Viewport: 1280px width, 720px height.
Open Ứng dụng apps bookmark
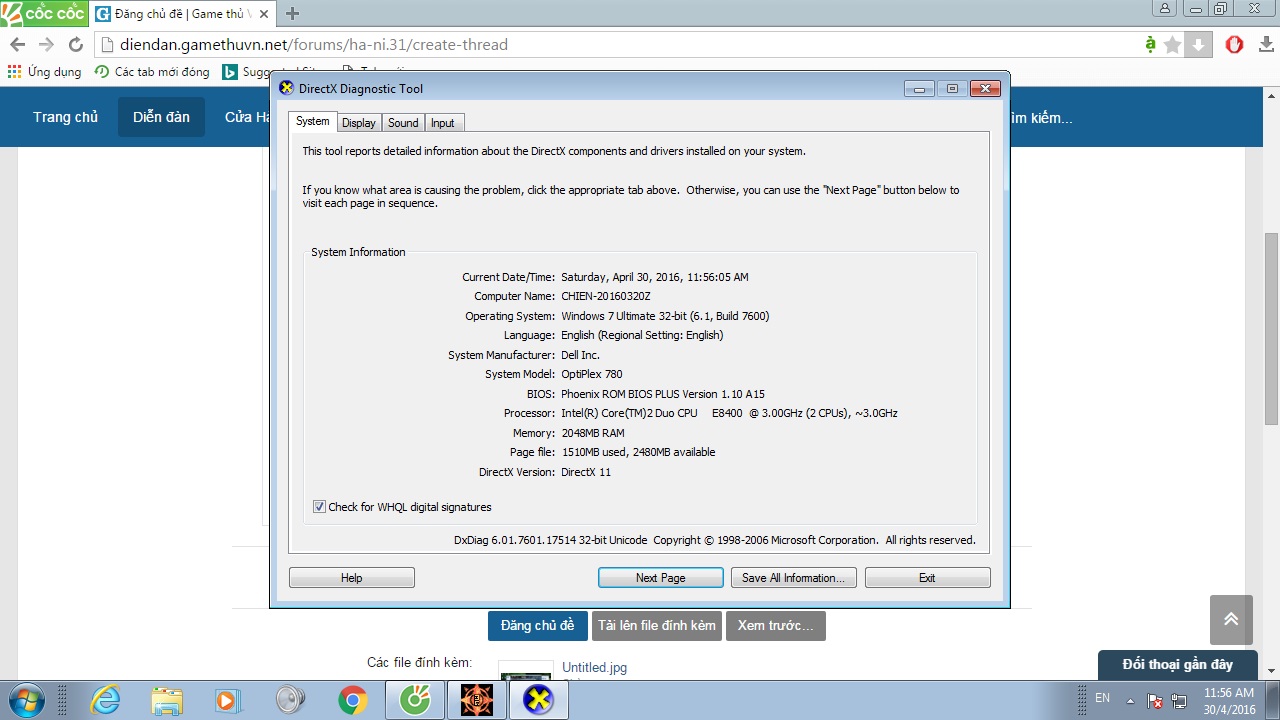pyautogui.click(x=44, y=72)
